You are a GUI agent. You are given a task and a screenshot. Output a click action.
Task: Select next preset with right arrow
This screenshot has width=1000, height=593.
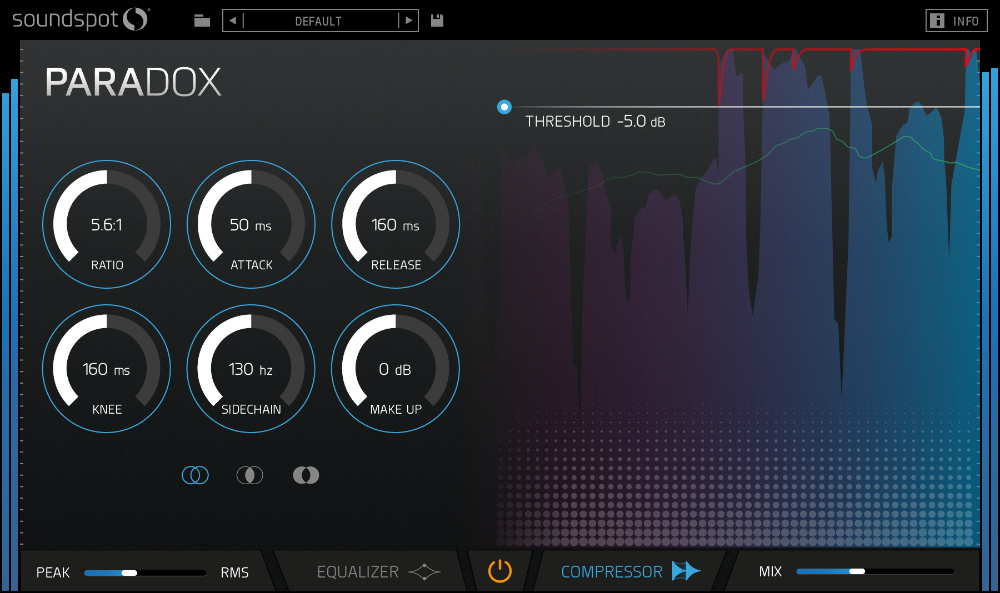(x=408, y=21)
